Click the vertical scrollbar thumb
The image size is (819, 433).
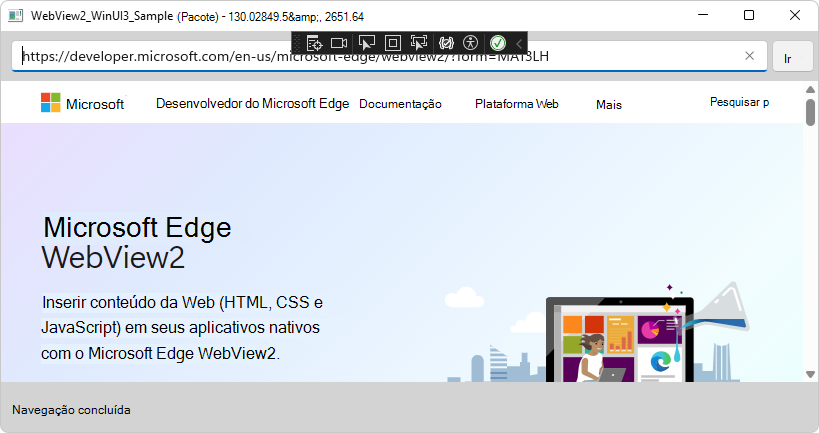pyautogui.click(x=810, y=112)
